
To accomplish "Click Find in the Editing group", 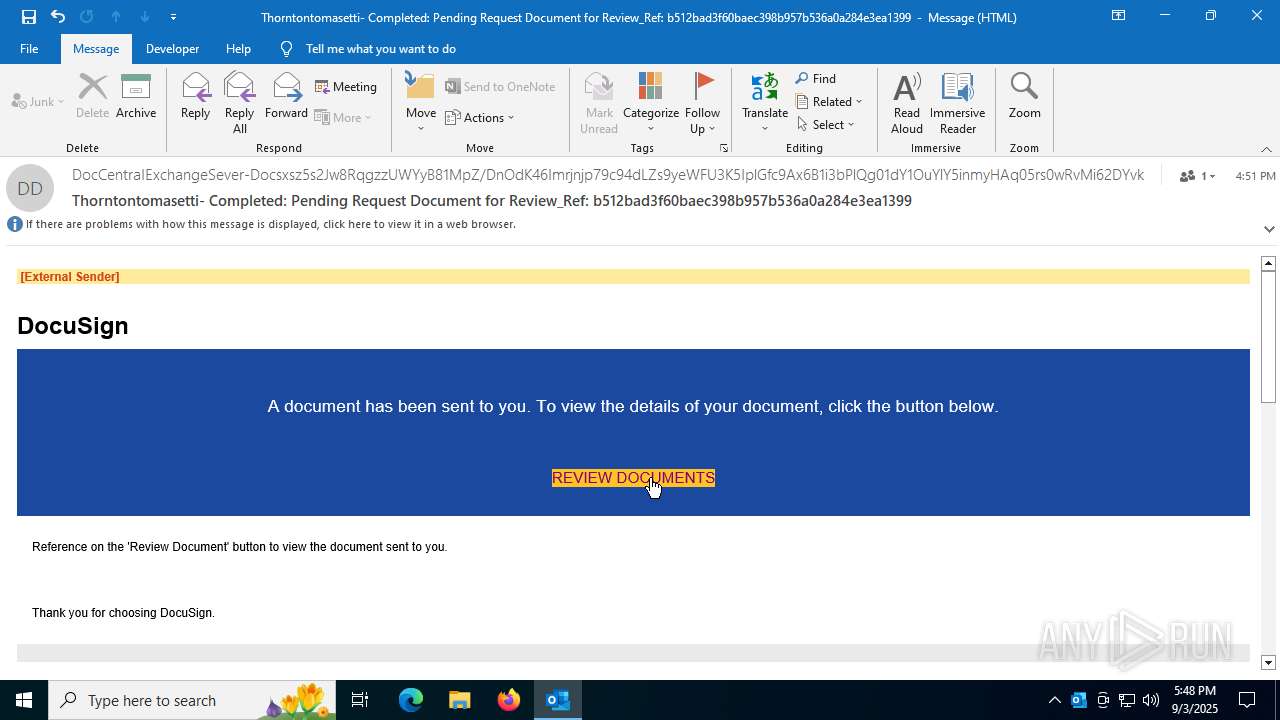I will (x=816, y=79).
